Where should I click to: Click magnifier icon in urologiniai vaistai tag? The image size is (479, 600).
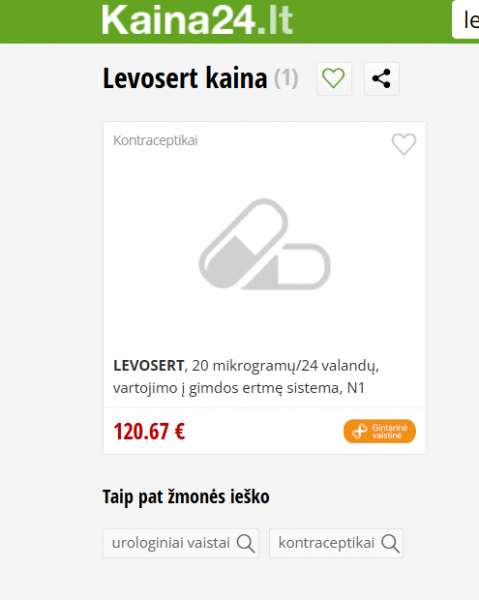tap(245, 543)
